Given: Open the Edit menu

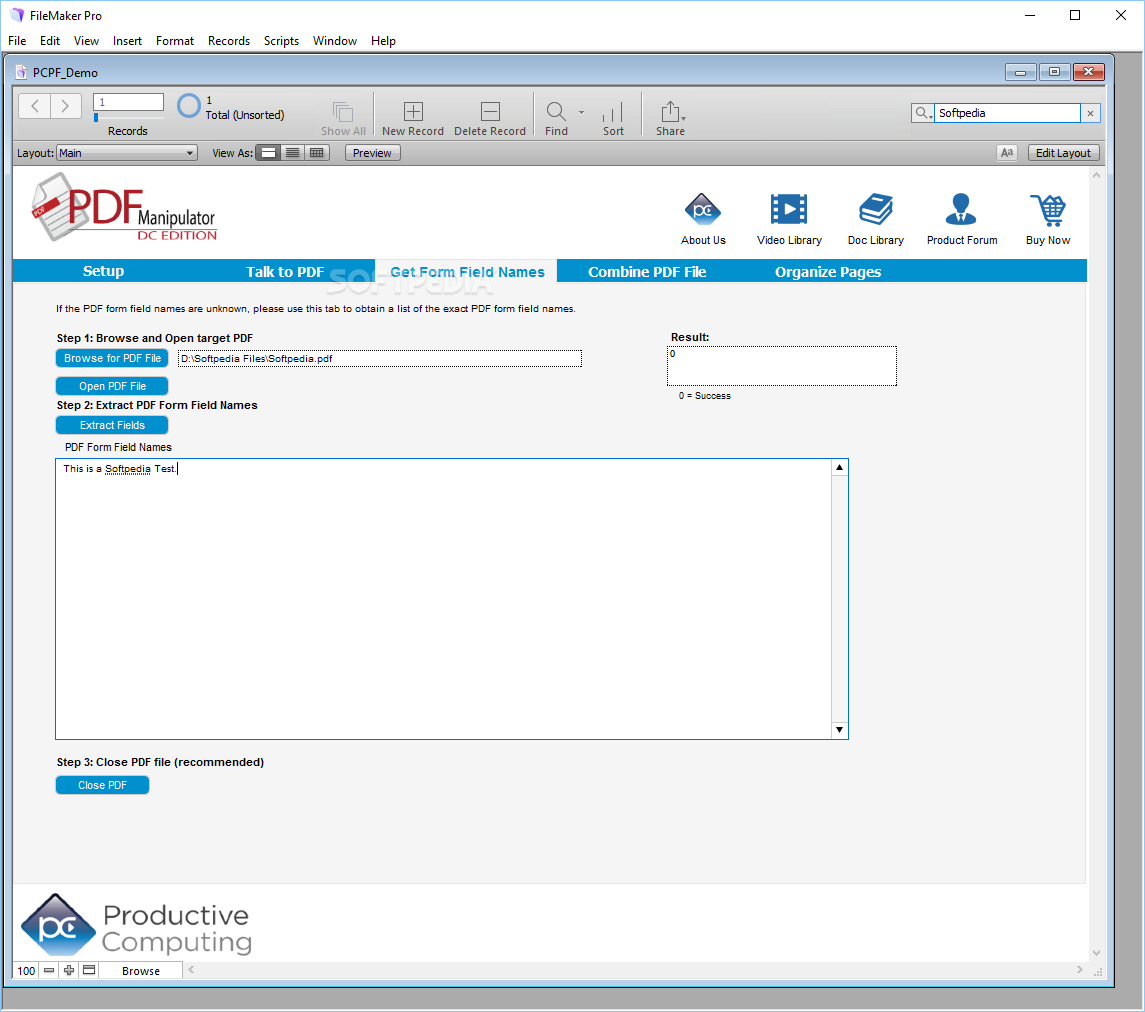Looking at the screenshot, I should pyautogui.click(x=50, y=41).
